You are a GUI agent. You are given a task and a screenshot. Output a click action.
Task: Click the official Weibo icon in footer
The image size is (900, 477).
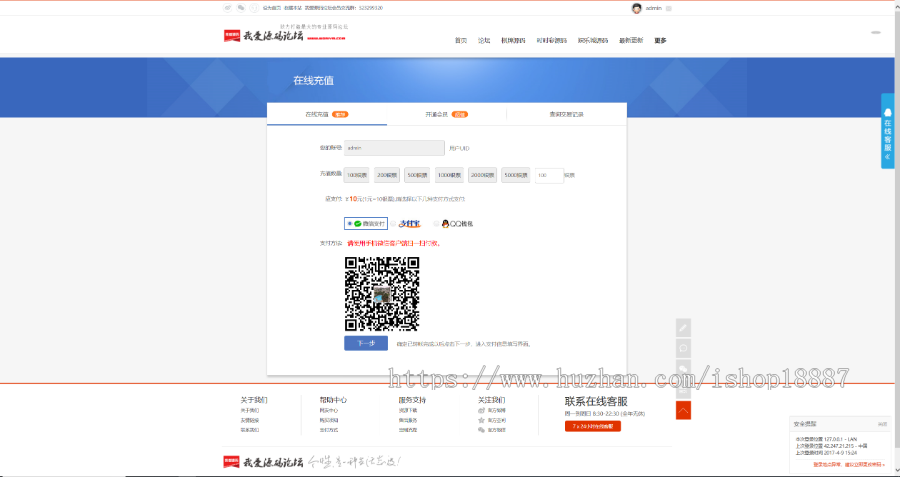(x=481, y=410)
